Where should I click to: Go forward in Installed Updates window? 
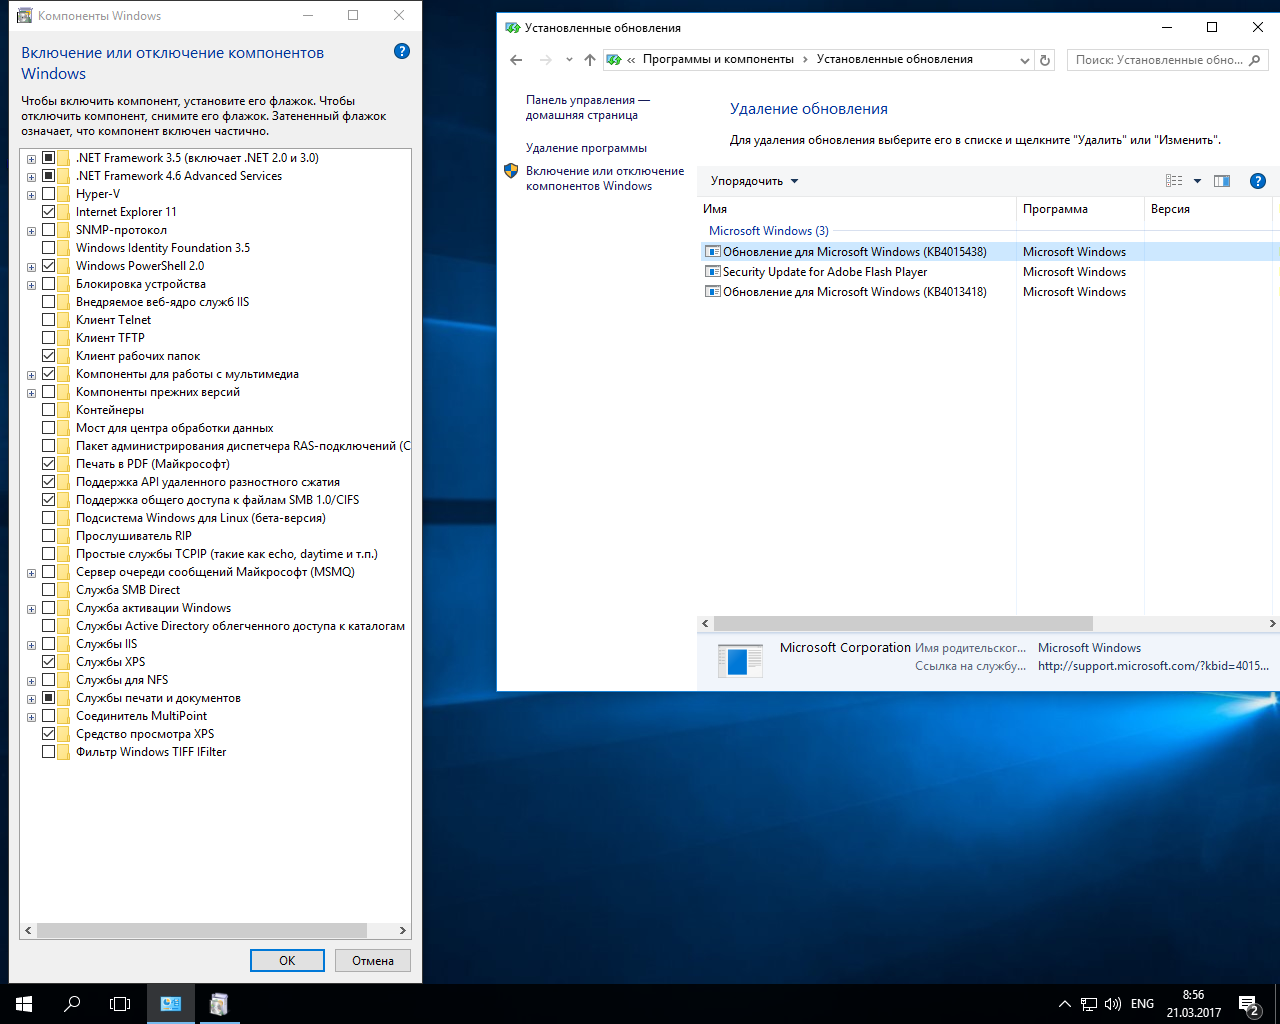click(x=545, y=60)
